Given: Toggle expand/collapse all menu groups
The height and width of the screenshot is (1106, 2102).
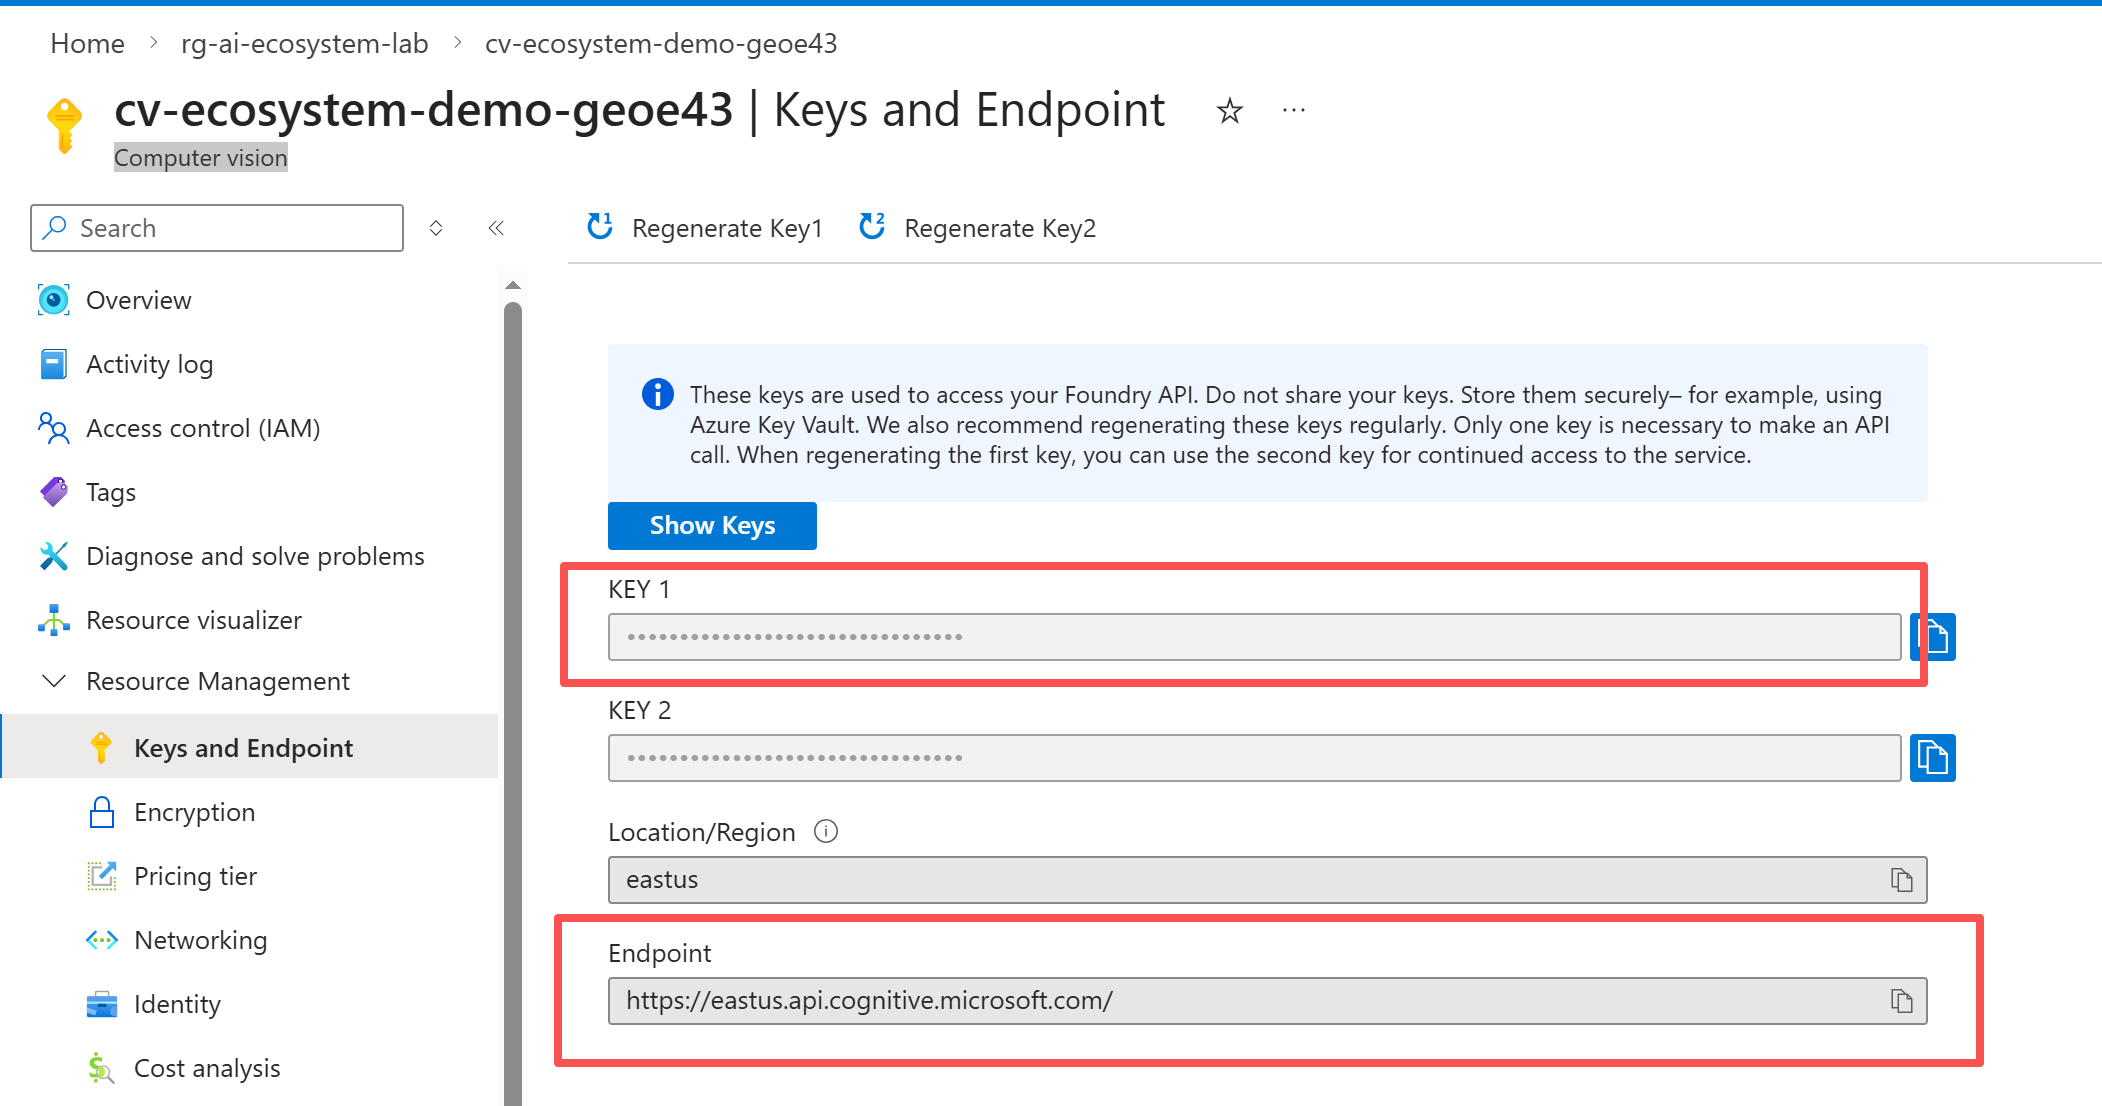Looking at the screenshot, I should (436, 228).
